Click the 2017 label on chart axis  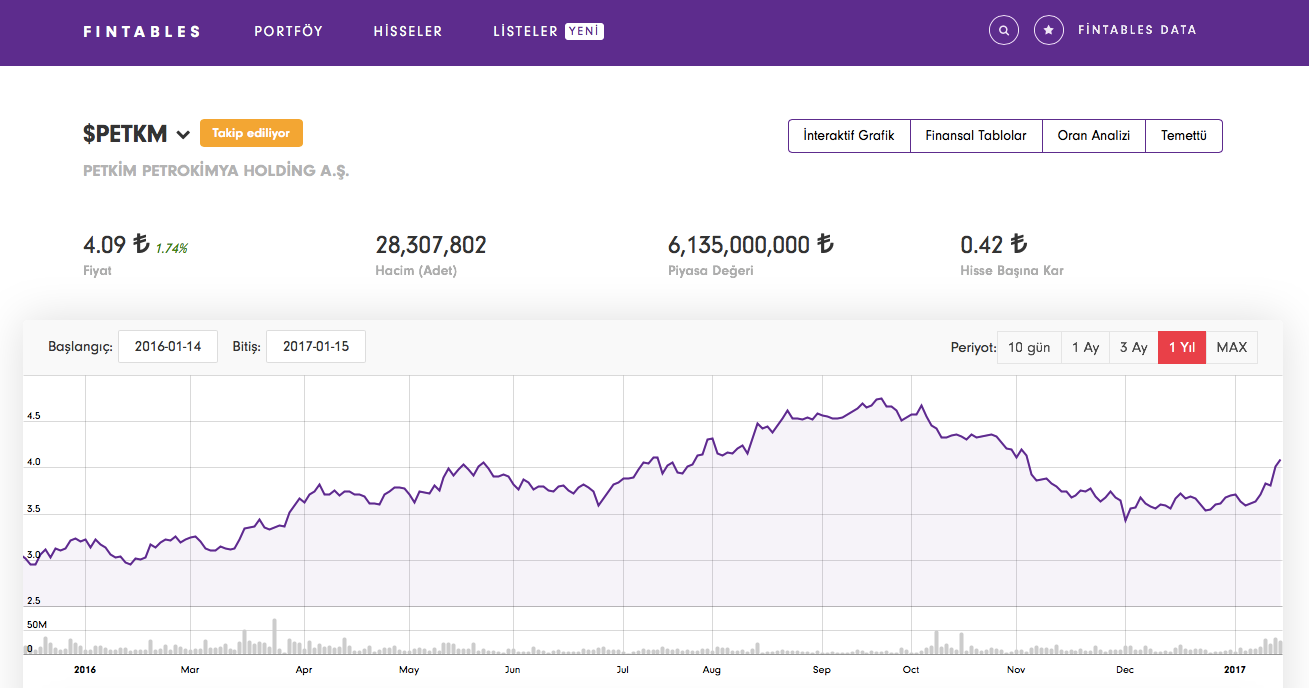point(1236,670)
